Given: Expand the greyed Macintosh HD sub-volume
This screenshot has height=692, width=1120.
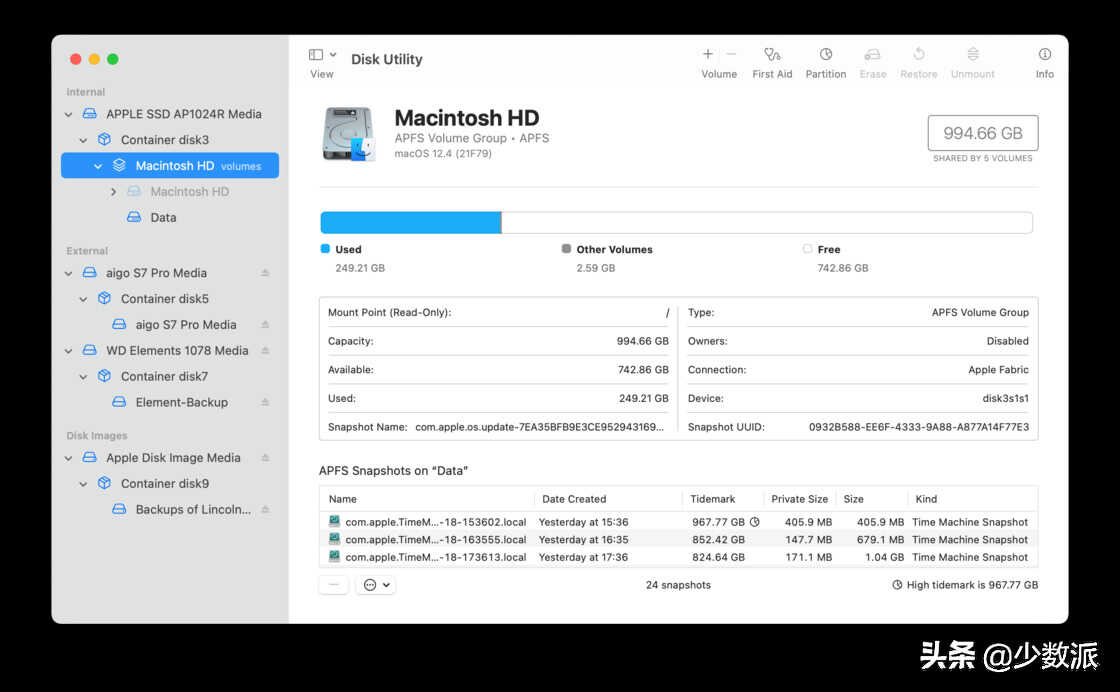Looking at the screenshot, I should point(113,191).
